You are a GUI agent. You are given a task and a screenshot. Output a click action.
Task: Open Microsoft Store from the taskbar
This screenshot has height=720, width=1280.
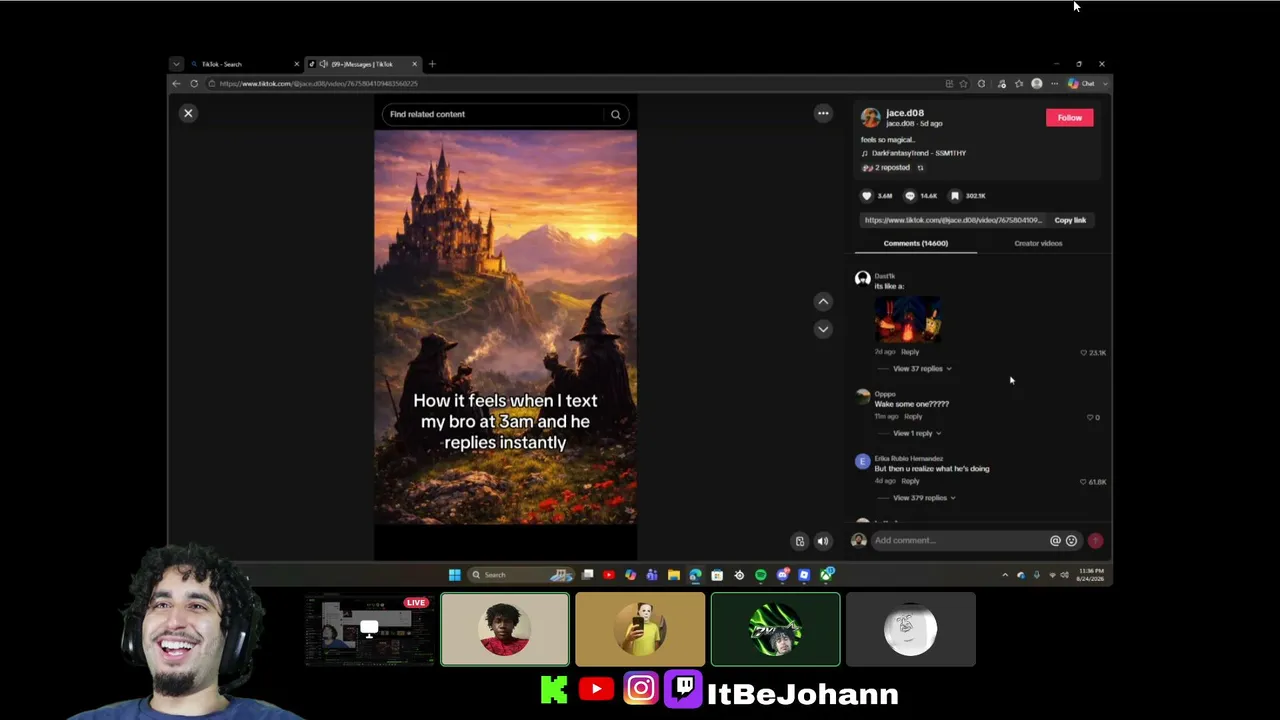pyautogui.click(x=717, y=575)
